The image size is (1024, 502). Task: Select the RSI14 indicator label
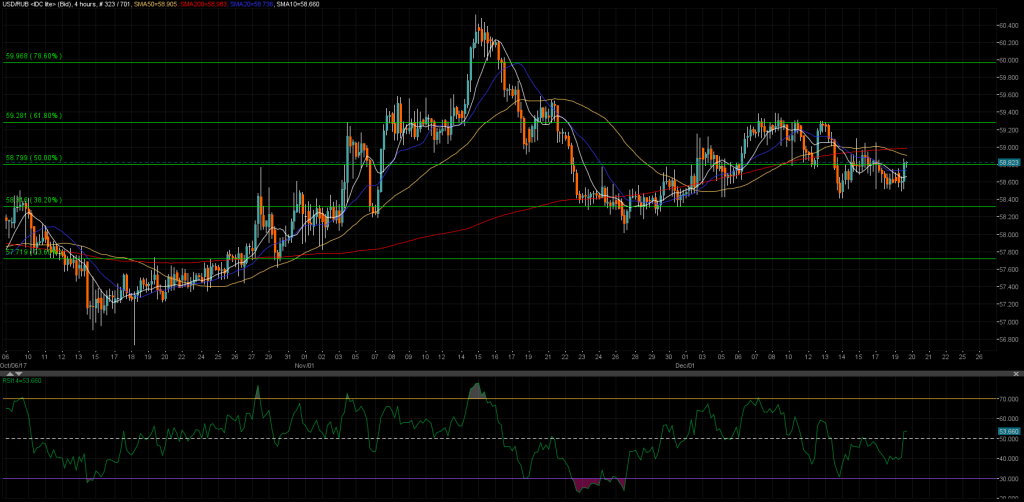coord(21,380)
